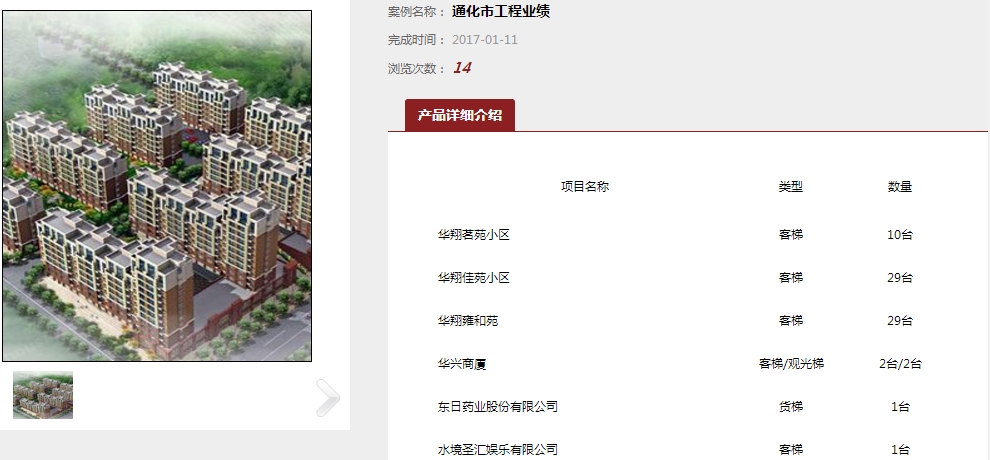Image resolution: width=990 pixels, height=460 pixels.
Task: Click the view count number 14
Action: tap(462, 68)
